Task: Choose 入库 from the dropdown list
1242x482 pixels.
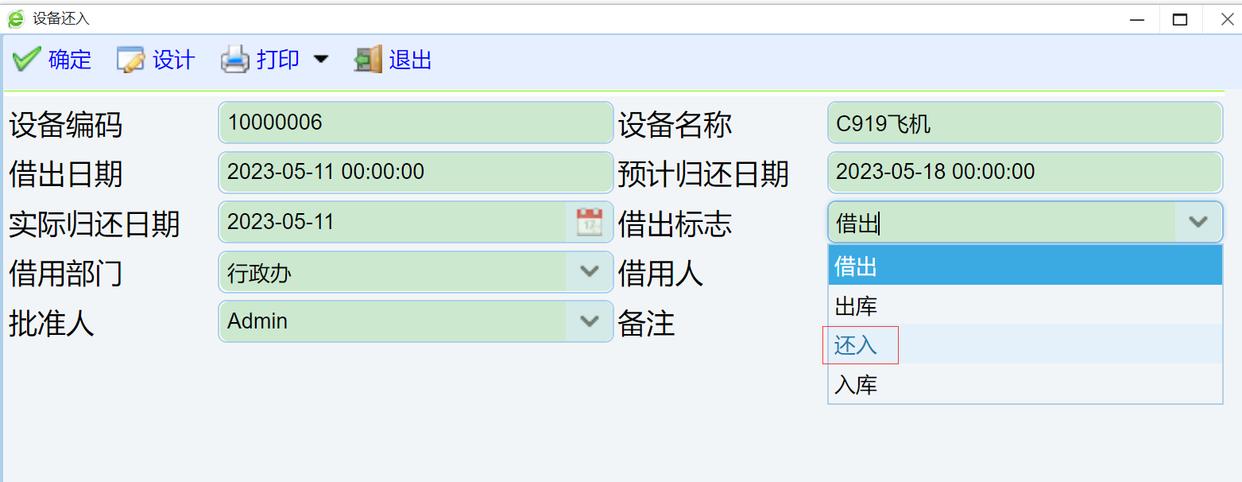Action: 1024,384
